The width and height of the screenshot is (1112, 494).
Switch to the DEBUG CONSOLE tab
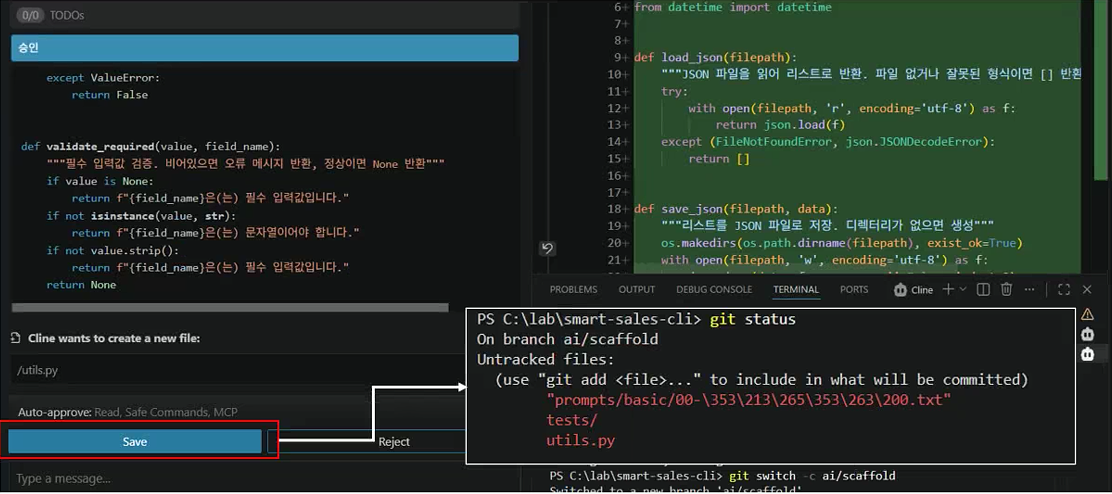pos(713,289)
